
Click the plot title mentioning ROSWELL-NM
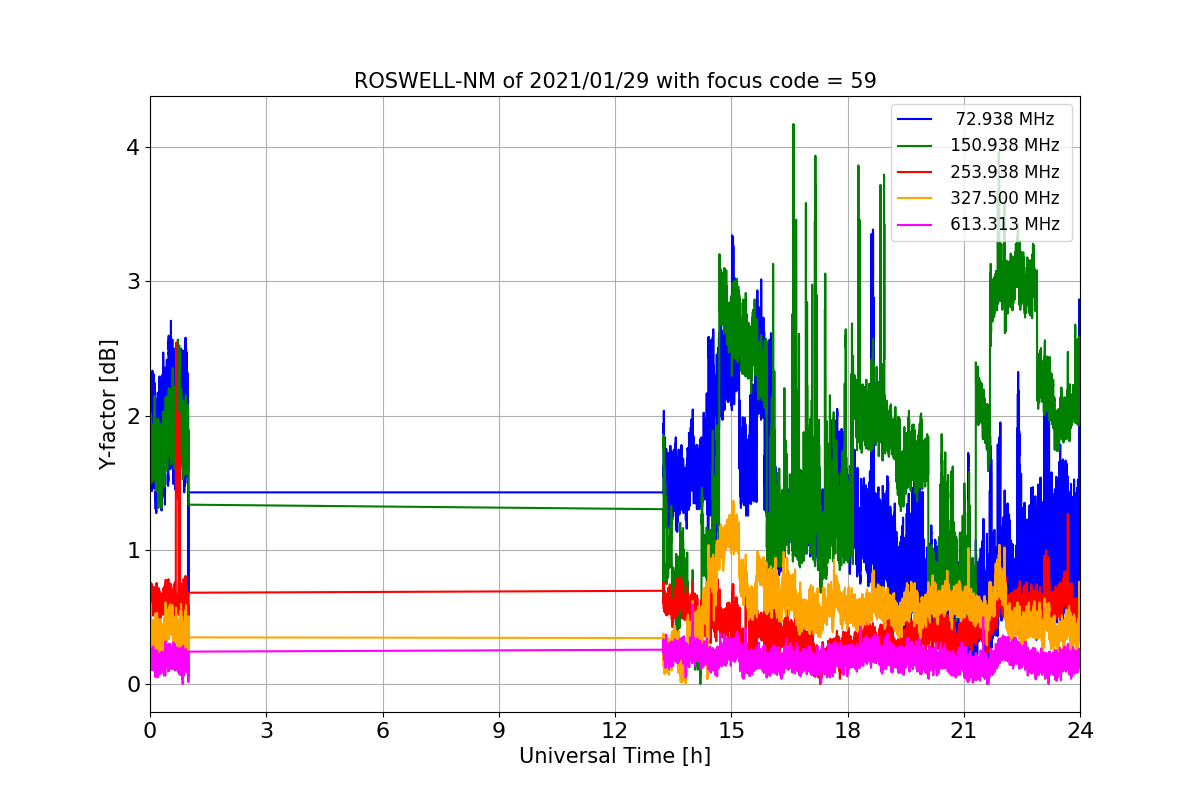(x=615, y=81)
